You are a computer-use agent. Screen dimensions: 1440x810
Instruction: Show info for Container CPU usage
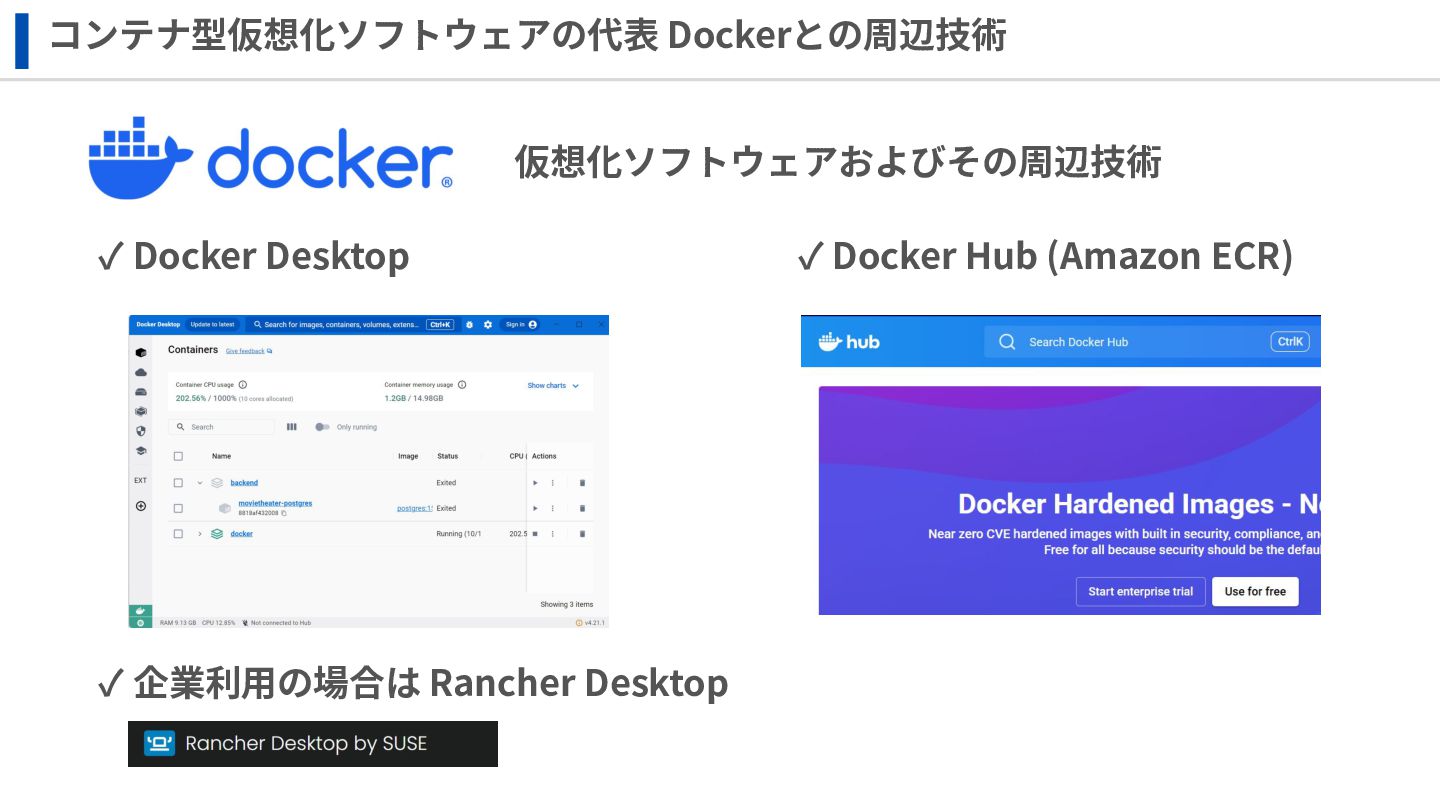tap(243, 385)
